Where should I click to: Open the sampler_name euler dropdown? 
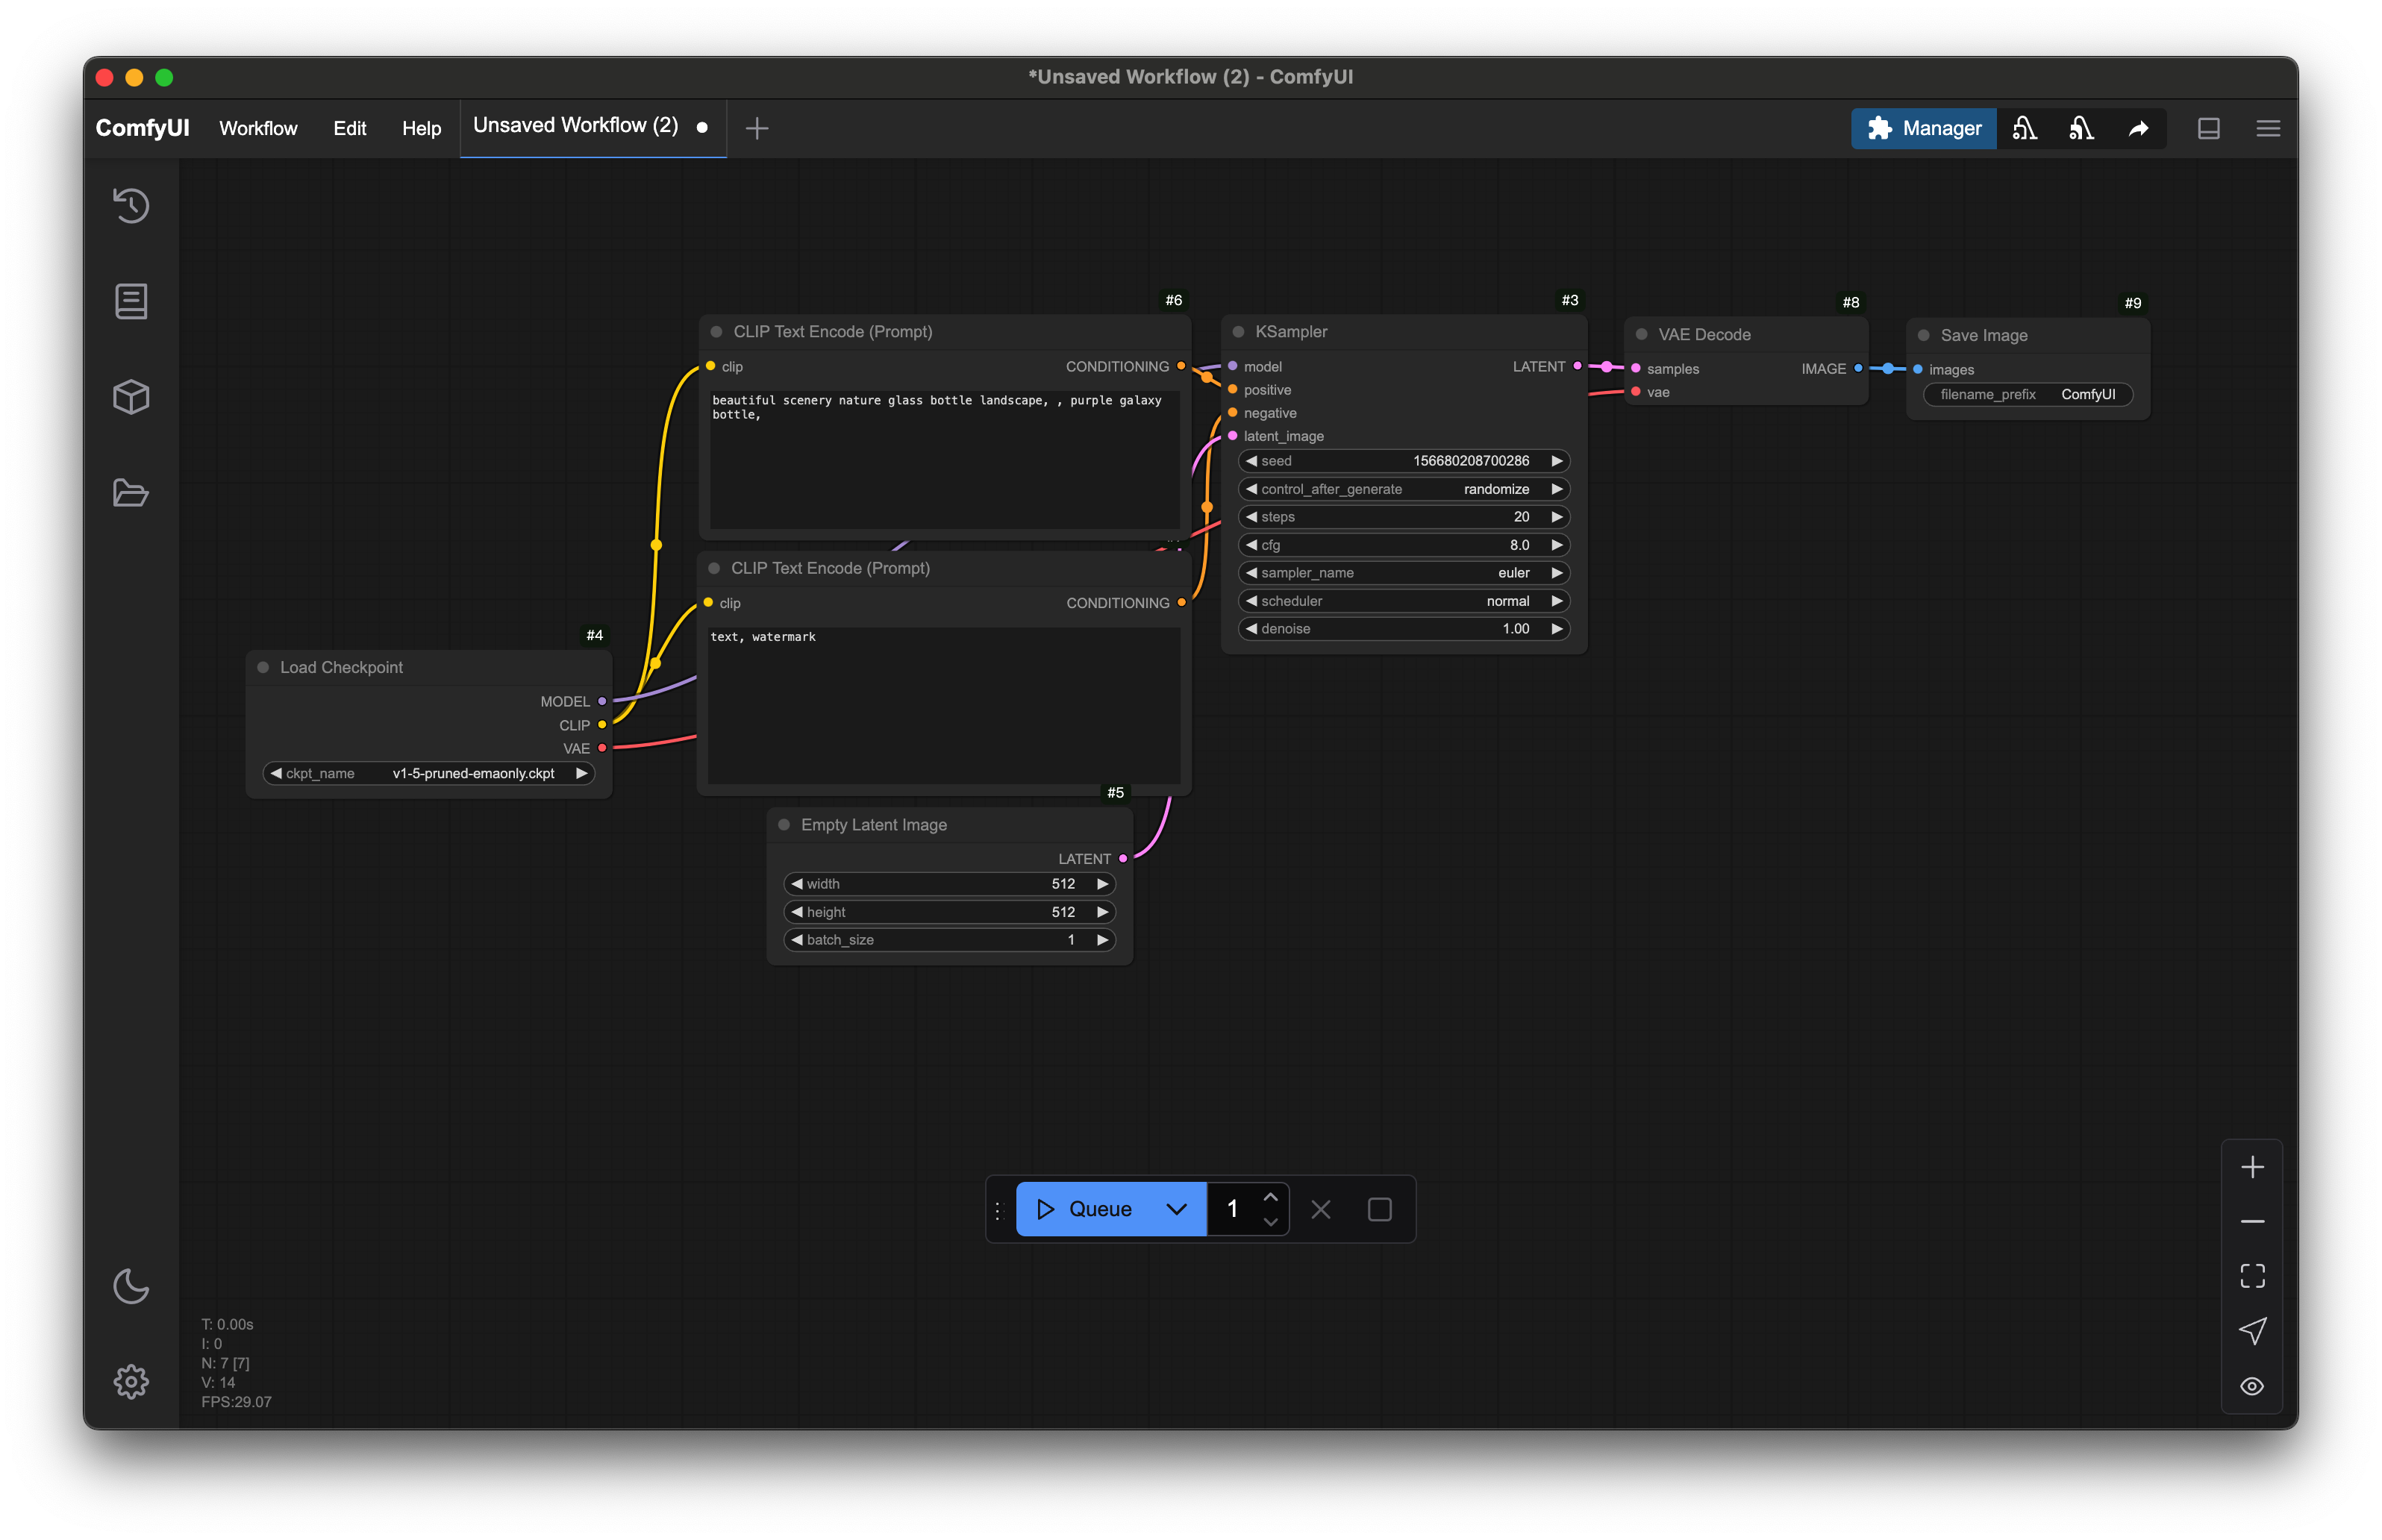coord(1403,573)
